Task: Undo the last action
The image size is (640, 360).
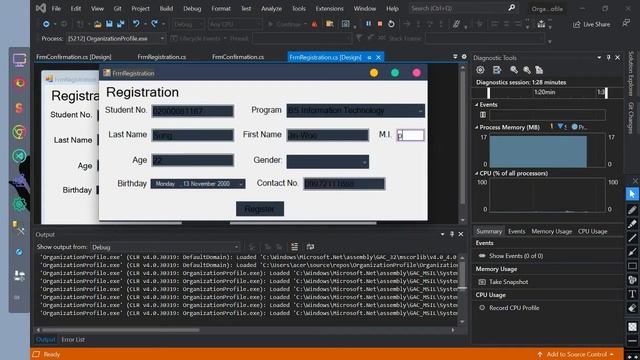Action: point(136,24)
